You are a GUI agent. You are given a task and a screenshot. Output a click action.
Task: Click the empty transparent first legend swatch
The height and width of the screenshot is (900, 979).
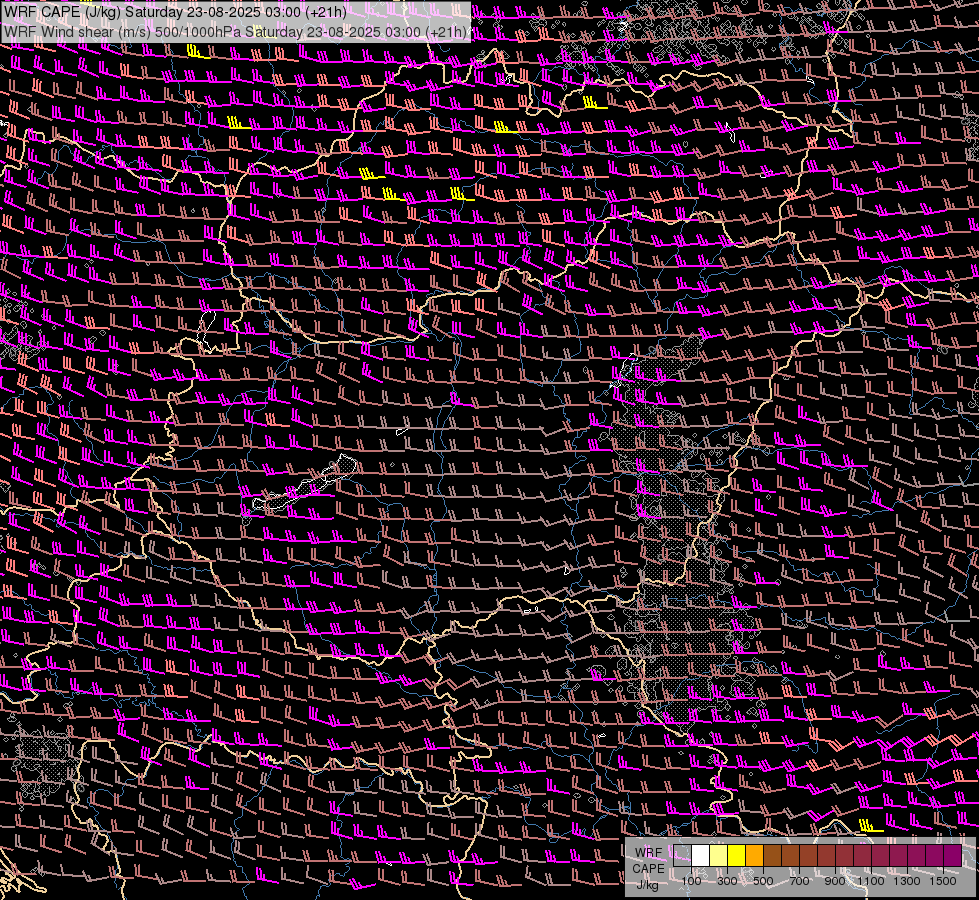click(x=682, y=855)
